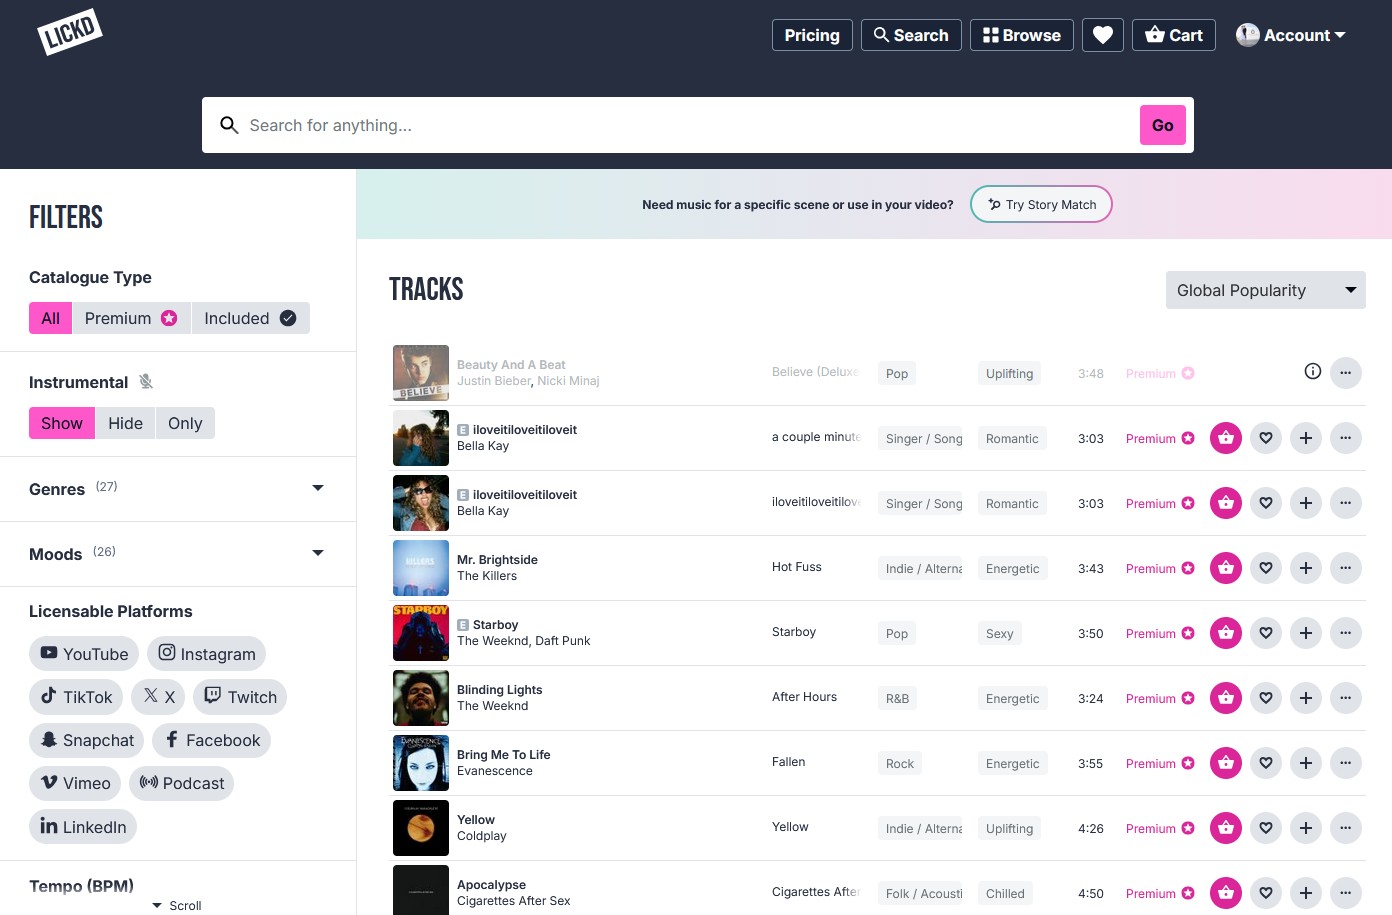Favorite the Starboy track
Image resolution: width=1392 pixels, height=915 pixels.
[1266, 633]
